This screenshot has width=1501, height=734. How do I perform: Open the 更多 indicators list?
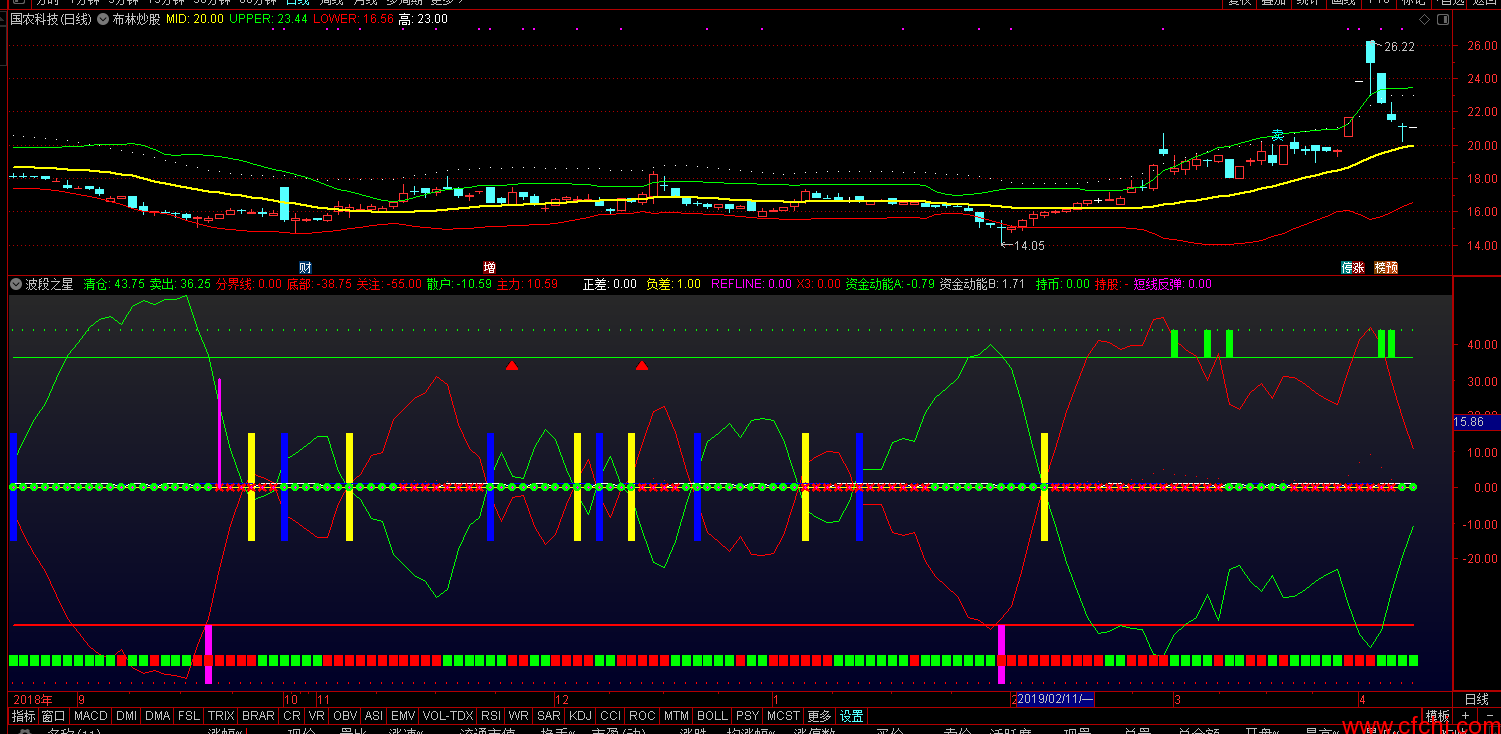click(819, 716)
